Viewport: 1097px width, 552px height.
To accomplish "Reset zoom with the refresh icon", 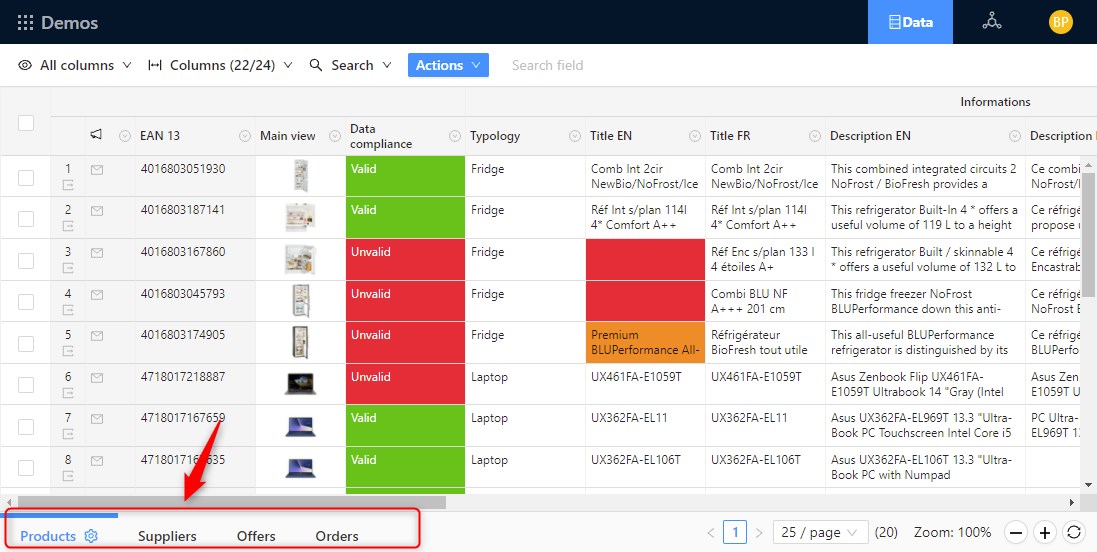I will tap(1074, 533).
